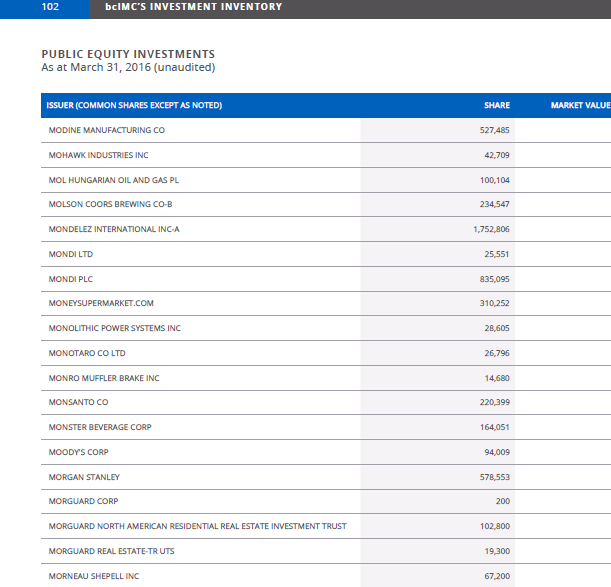
Task: Click share value 164,051
Action: tap(494, 427)
